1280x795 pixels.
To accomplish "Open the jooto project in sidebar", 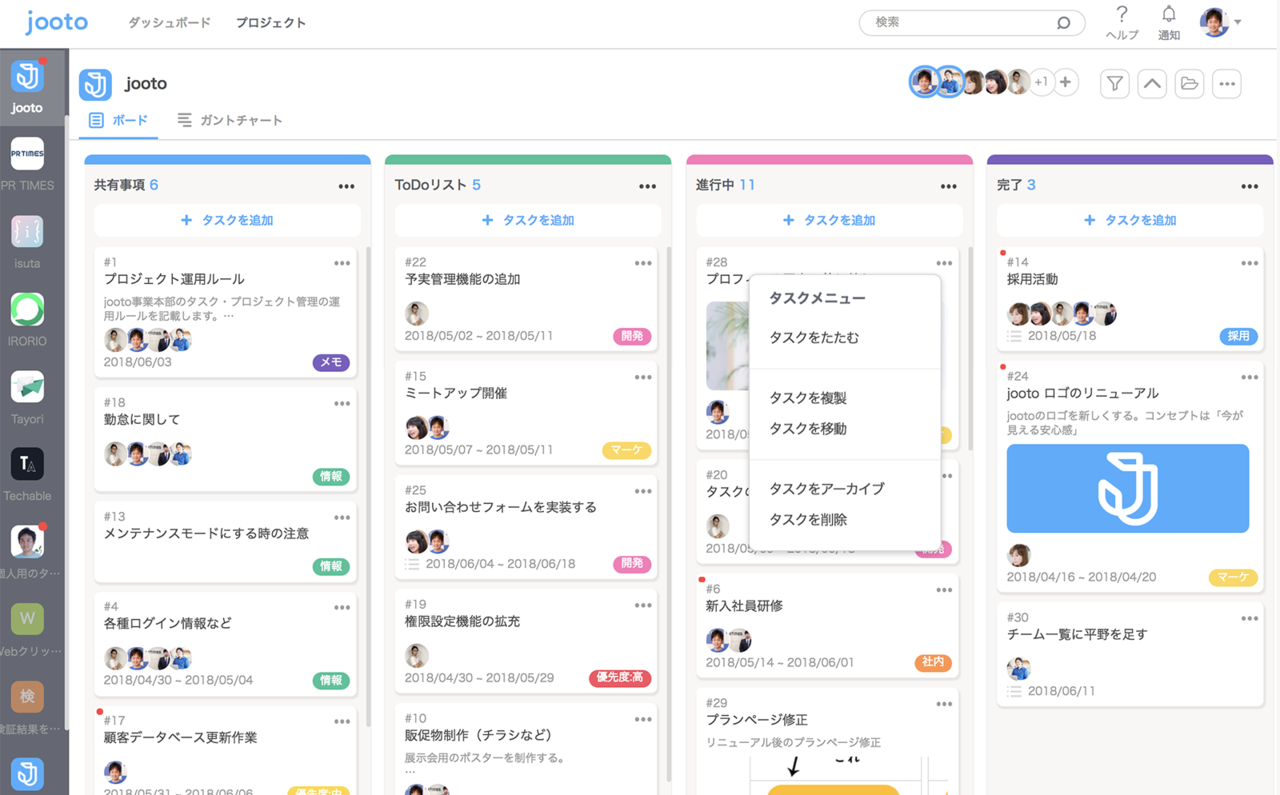I will pos(27,76).
